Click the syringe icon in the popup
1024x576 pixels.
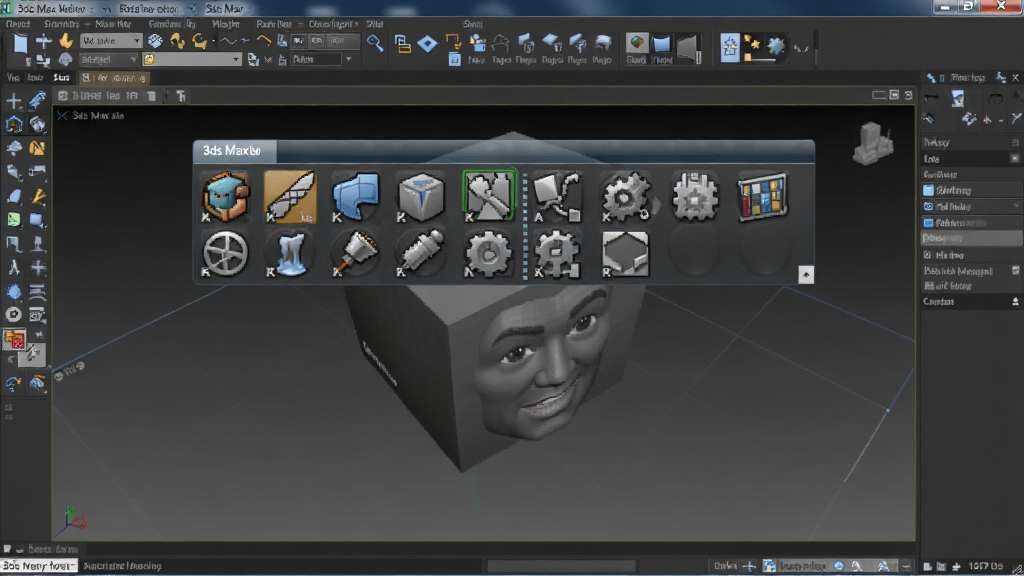pyautogui.click(x=421, y=253)
